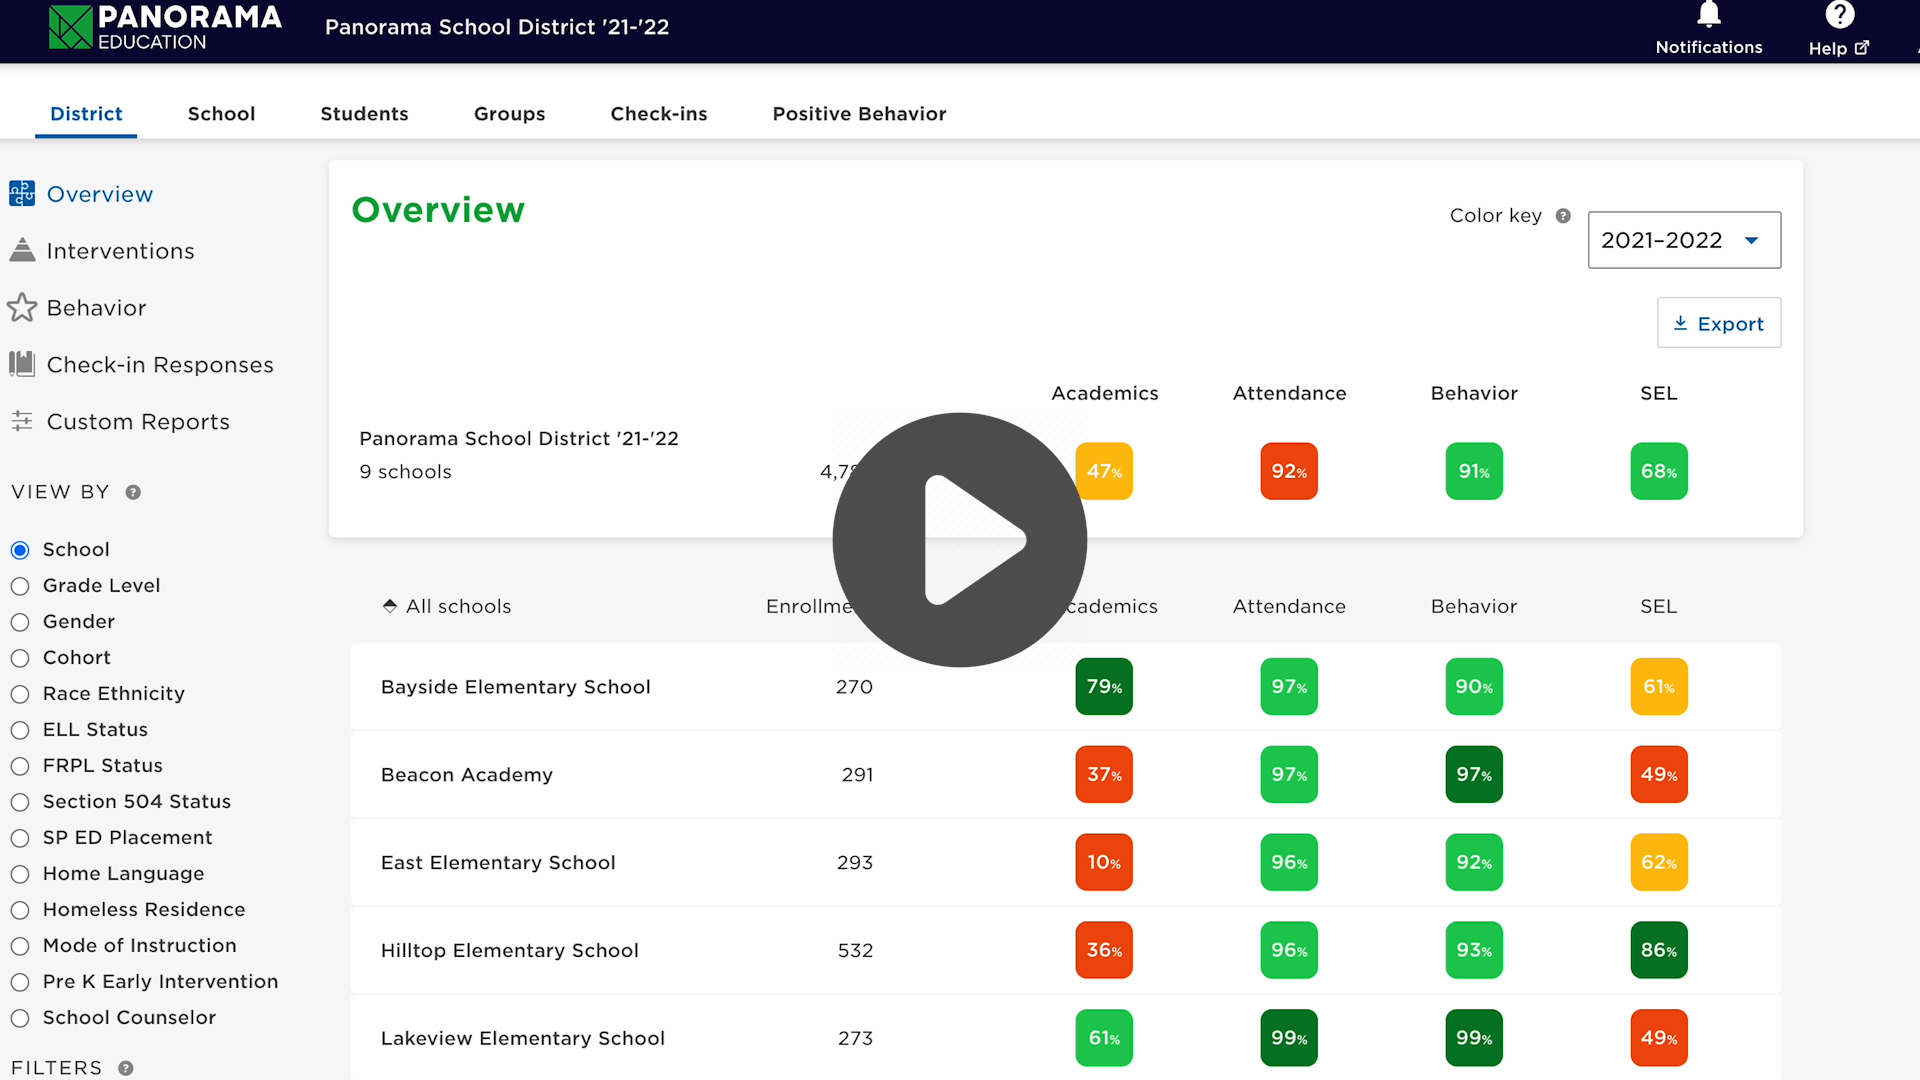Open the Interventions sidebar link
This screenshot has width=1920, height=1080.
coord(120,251)
